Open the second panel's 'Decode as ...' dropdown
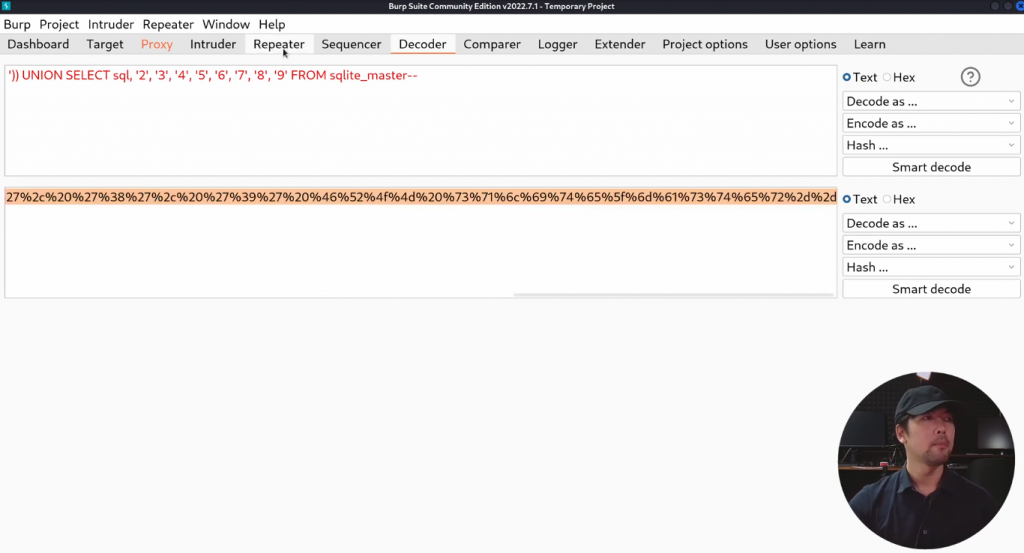 point(931,223)
